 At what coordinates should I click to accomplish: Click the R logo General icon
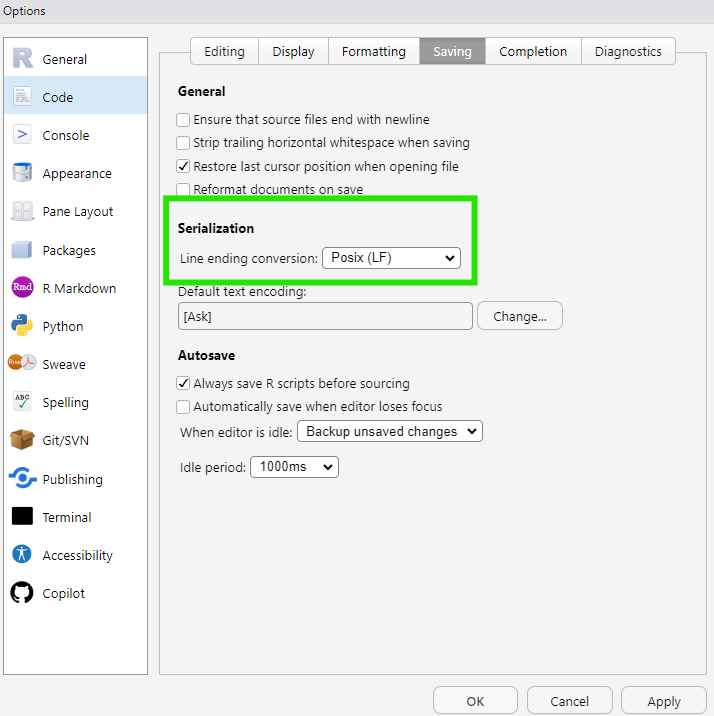[22, 59]
